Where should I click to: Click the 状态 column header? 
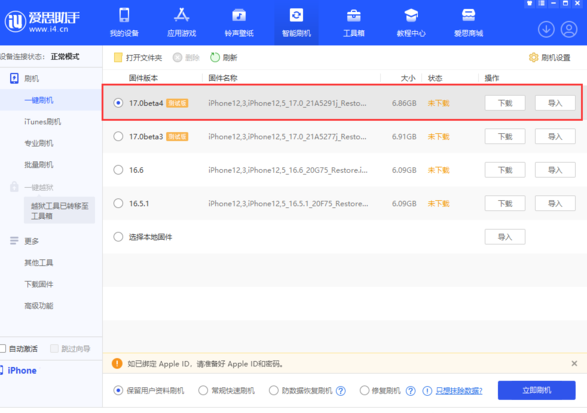click(435, 78)
